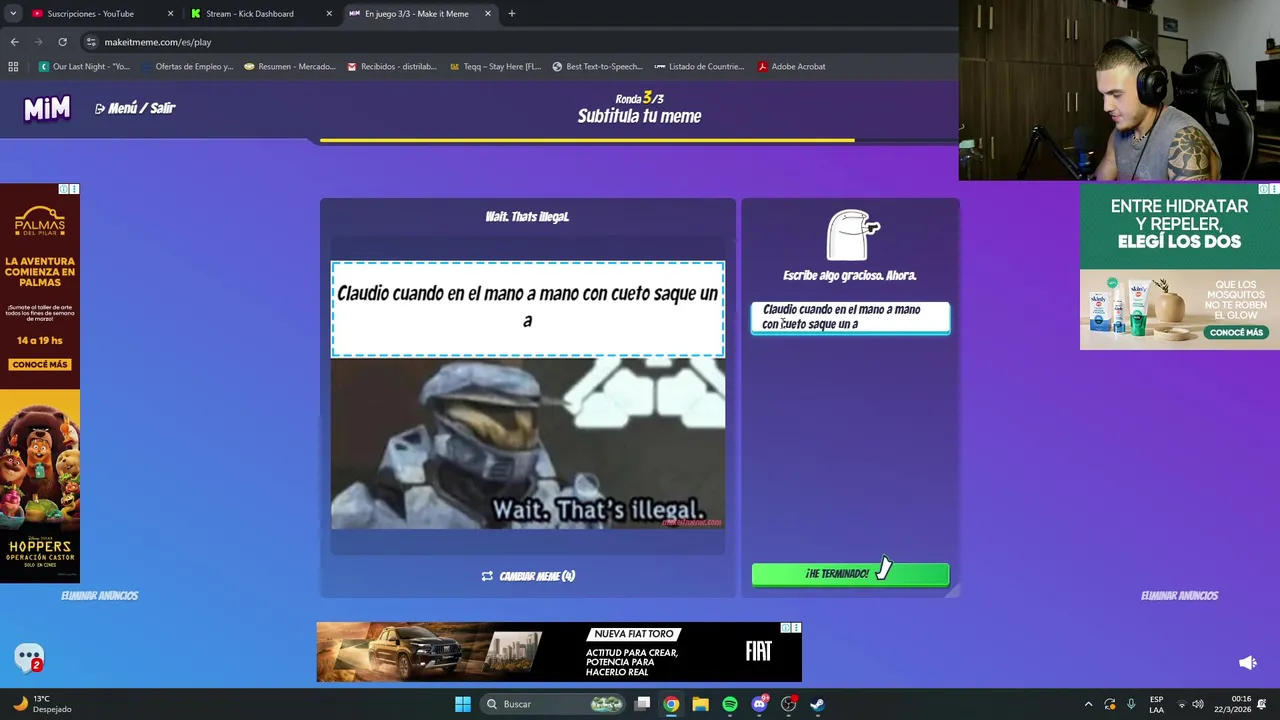Open the taskbar volume icon
The width and height of the screenshot is (1280, 720).
click(1198, 704)
